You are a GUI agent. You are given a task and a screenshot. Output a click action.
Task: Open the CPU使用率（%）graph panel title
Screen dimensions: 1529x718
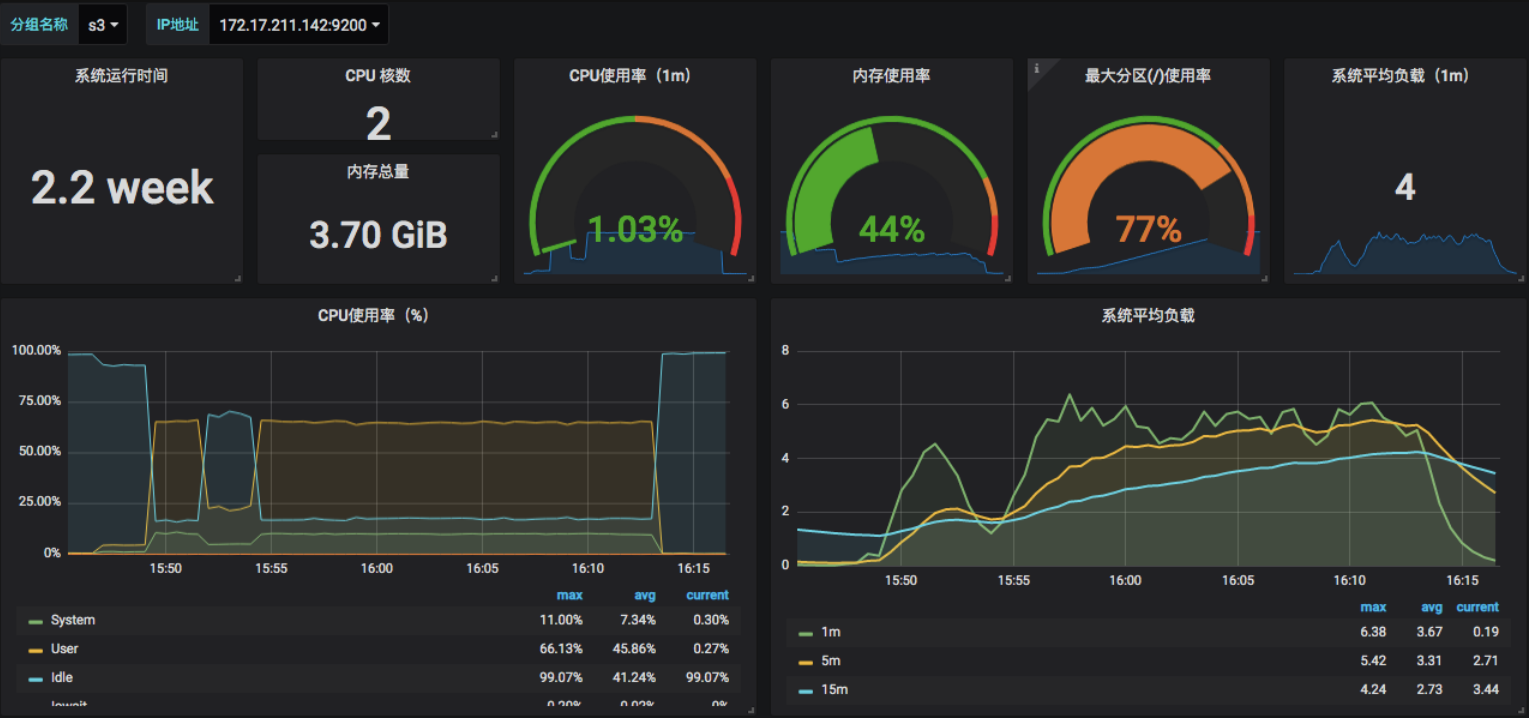(x=378, y=315)
